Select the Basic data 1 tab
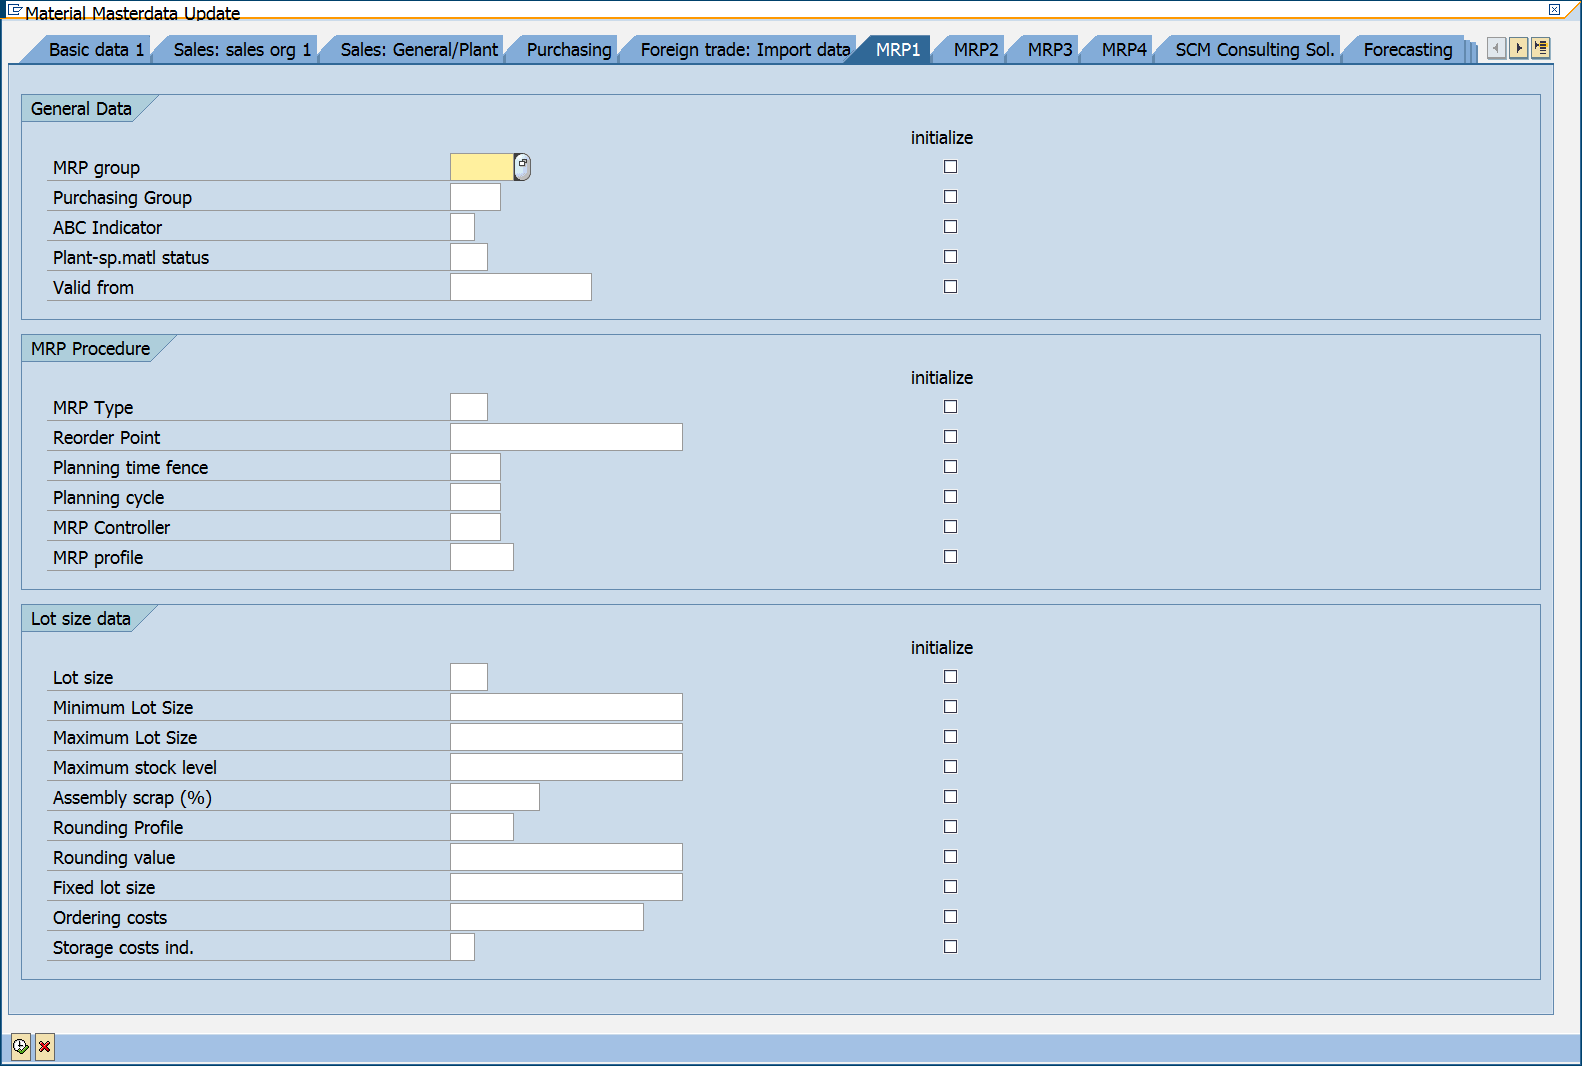The image size is (1582, 1066). (x=96, y=50)
